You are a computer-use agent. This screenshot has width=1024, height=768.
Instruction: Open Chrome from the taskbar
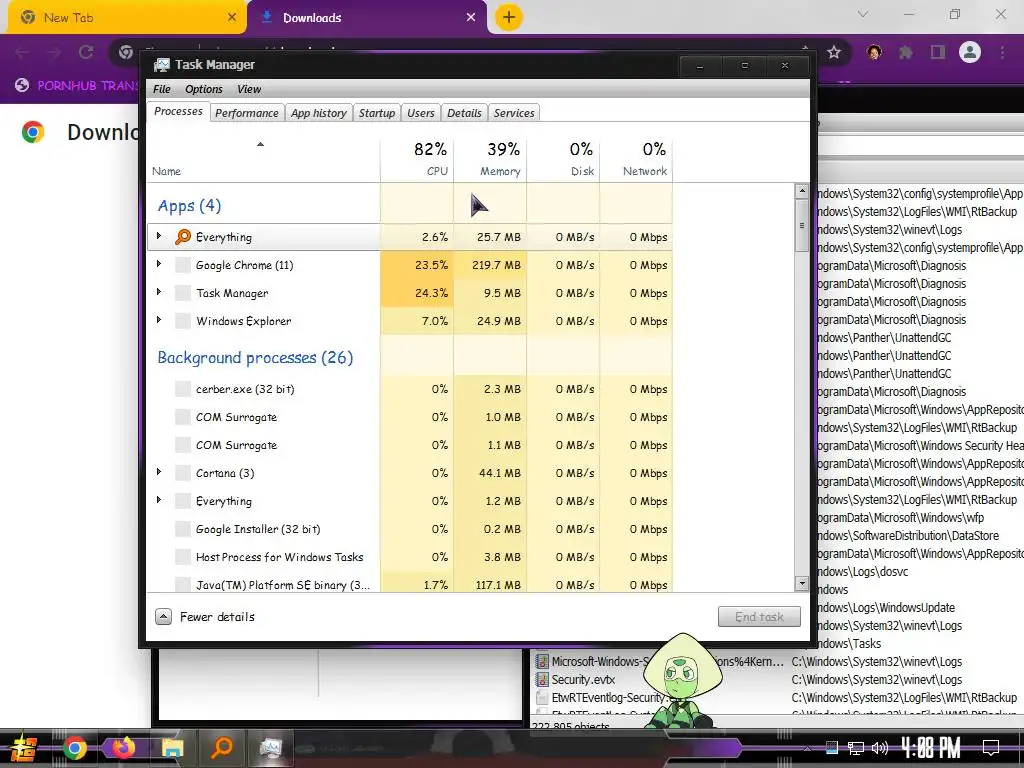(74, 748)
